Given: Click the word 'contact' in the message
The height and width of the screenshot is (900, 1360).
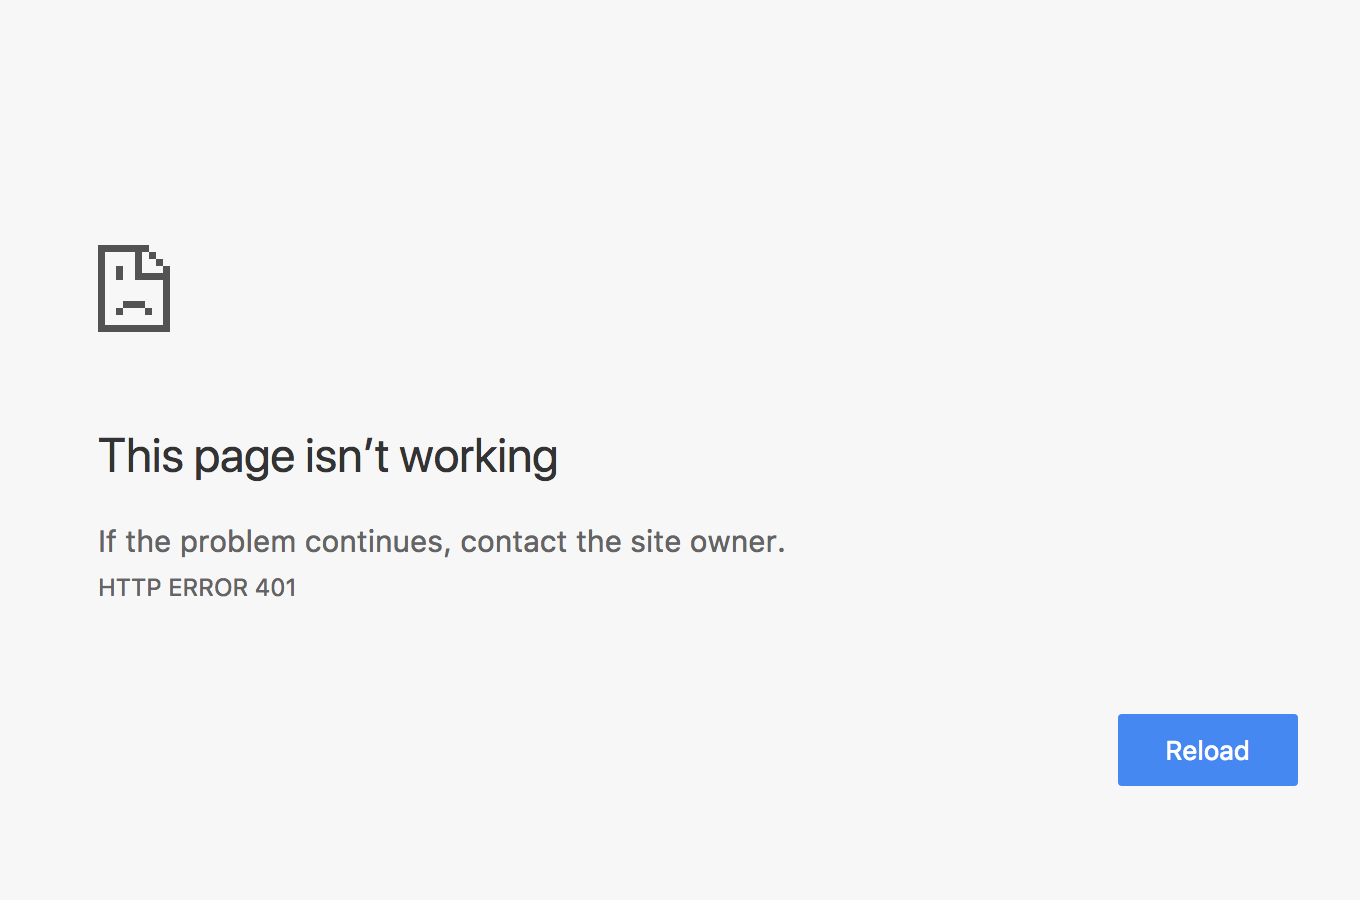Looking at the screenshot, I should 513,541.
